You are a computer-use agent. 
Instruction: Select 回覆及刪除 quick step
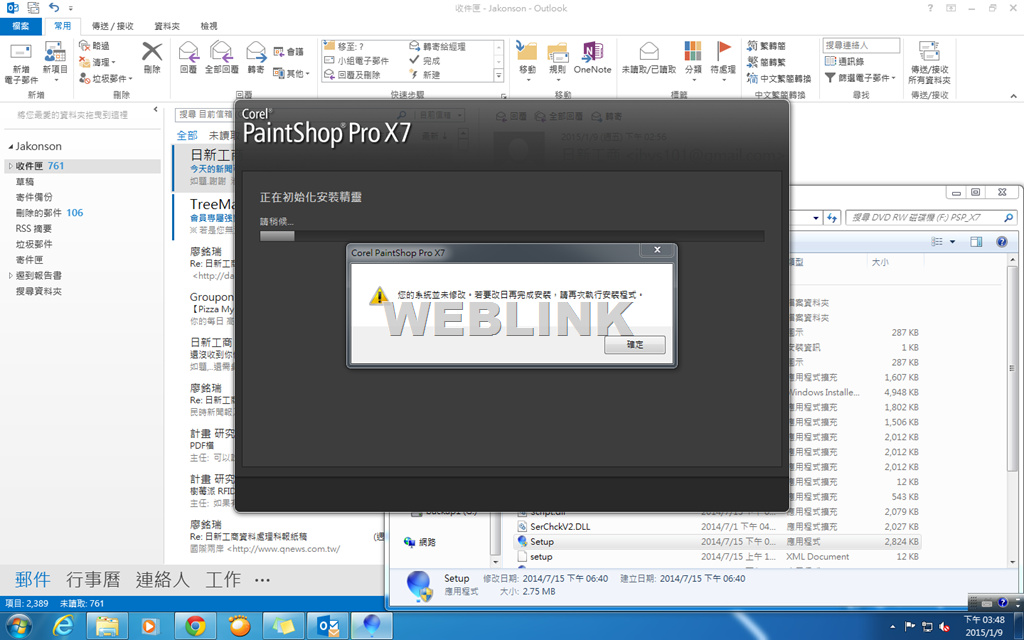[x=353, y=75]
